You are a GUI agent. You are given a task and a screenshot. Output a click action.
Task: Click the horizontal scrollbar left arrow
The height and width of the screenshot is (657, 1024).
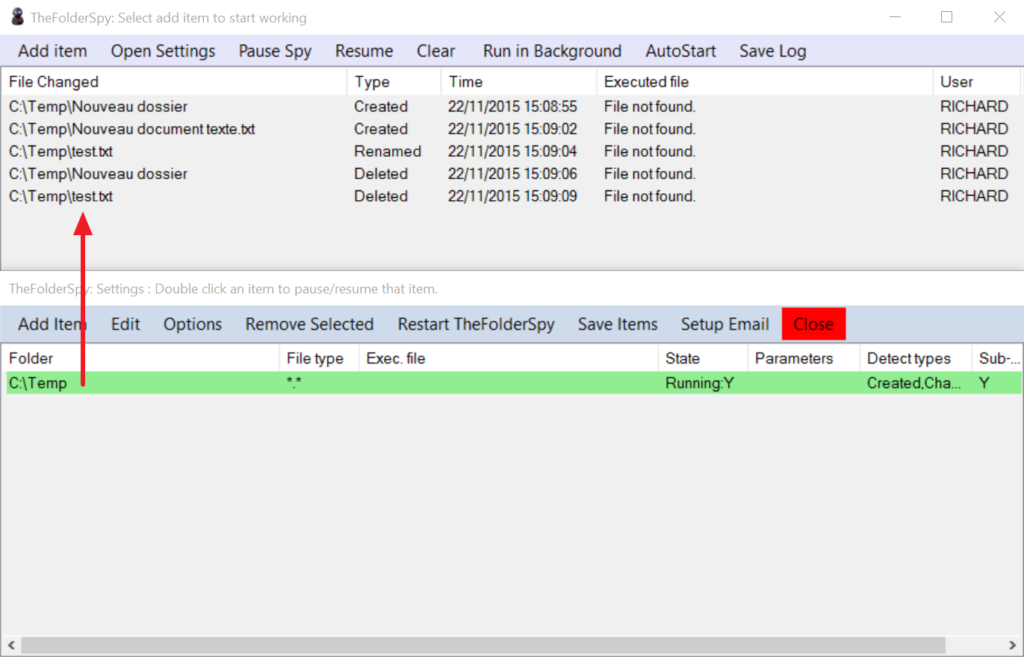tap(11, 645)
